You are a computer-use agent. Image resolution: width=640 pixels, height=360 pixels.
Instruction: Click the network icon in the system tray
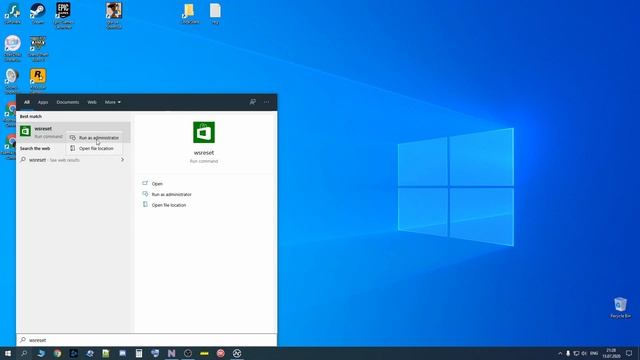pos(576,353)
